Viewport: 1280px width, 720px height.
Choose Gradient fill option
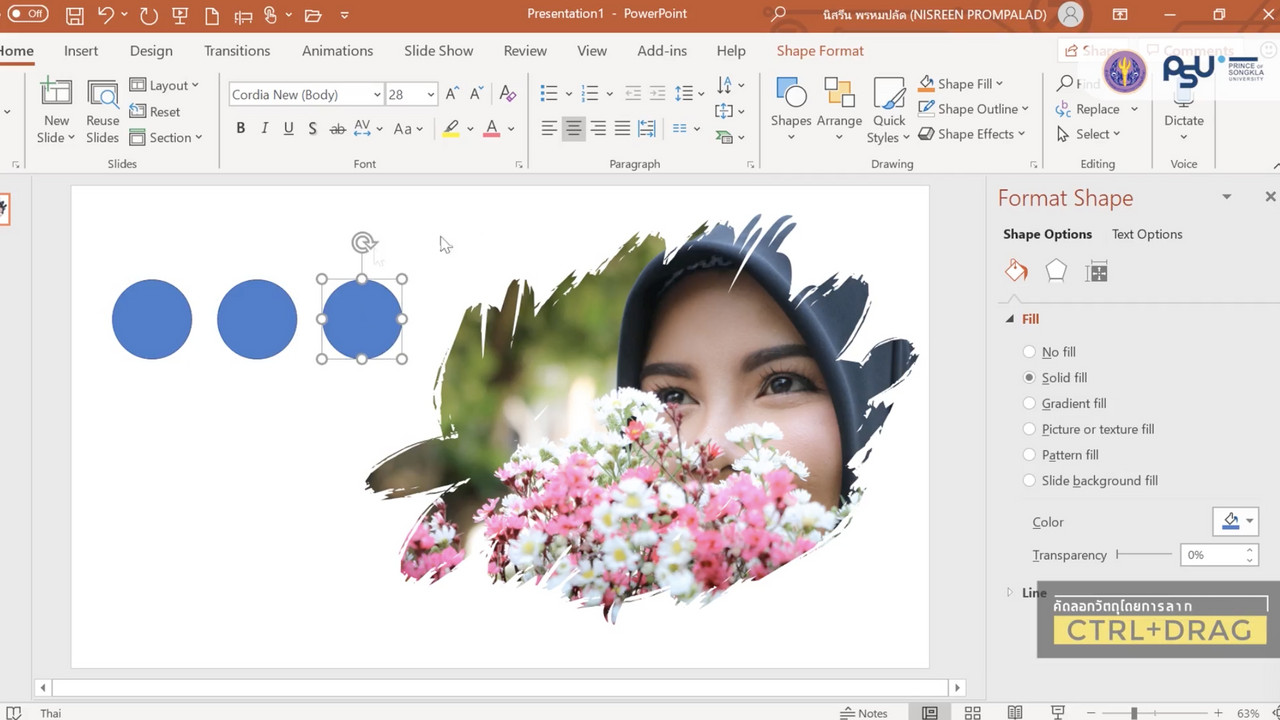(1065, 403)
